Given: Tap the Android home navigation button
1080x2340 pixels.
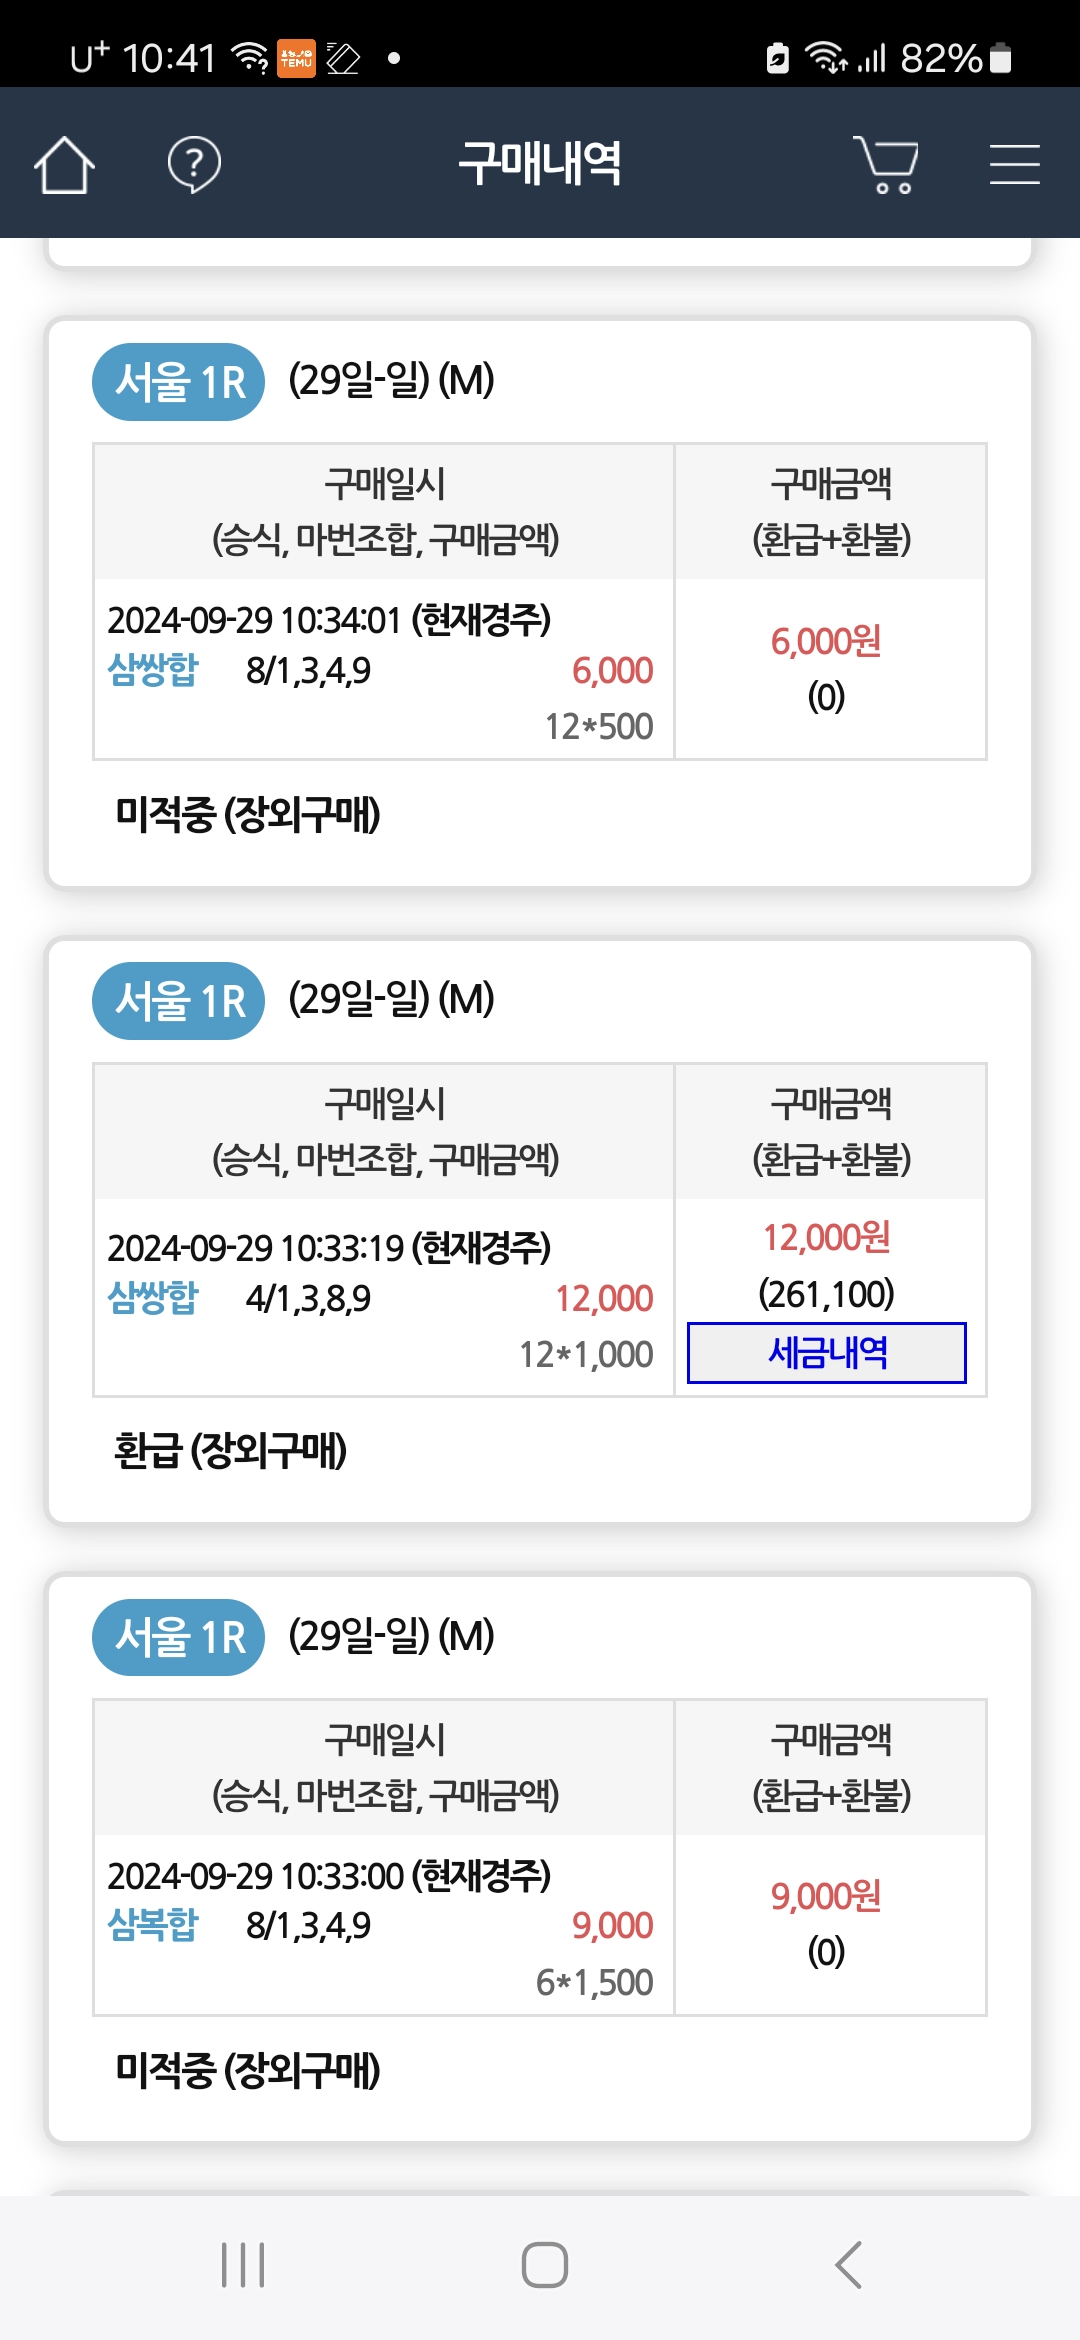Looking at the screenshot, I should pyautogui.click(x=544, y=2265).
